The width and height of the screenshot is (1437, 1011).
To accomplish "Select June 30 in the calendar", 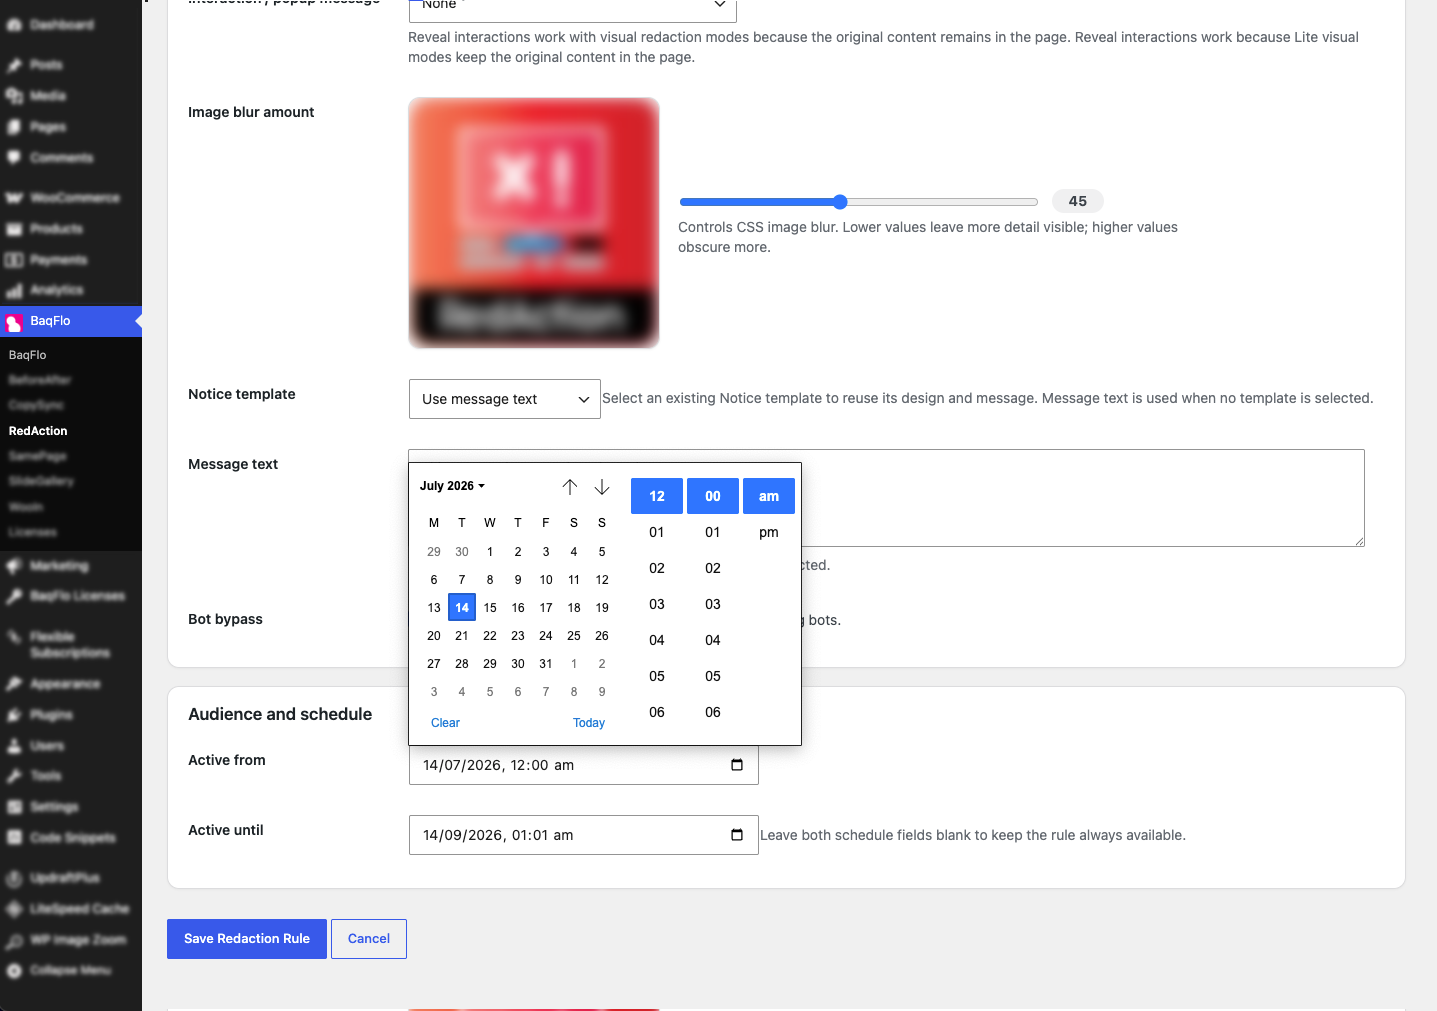I will [x=462, y=552].
